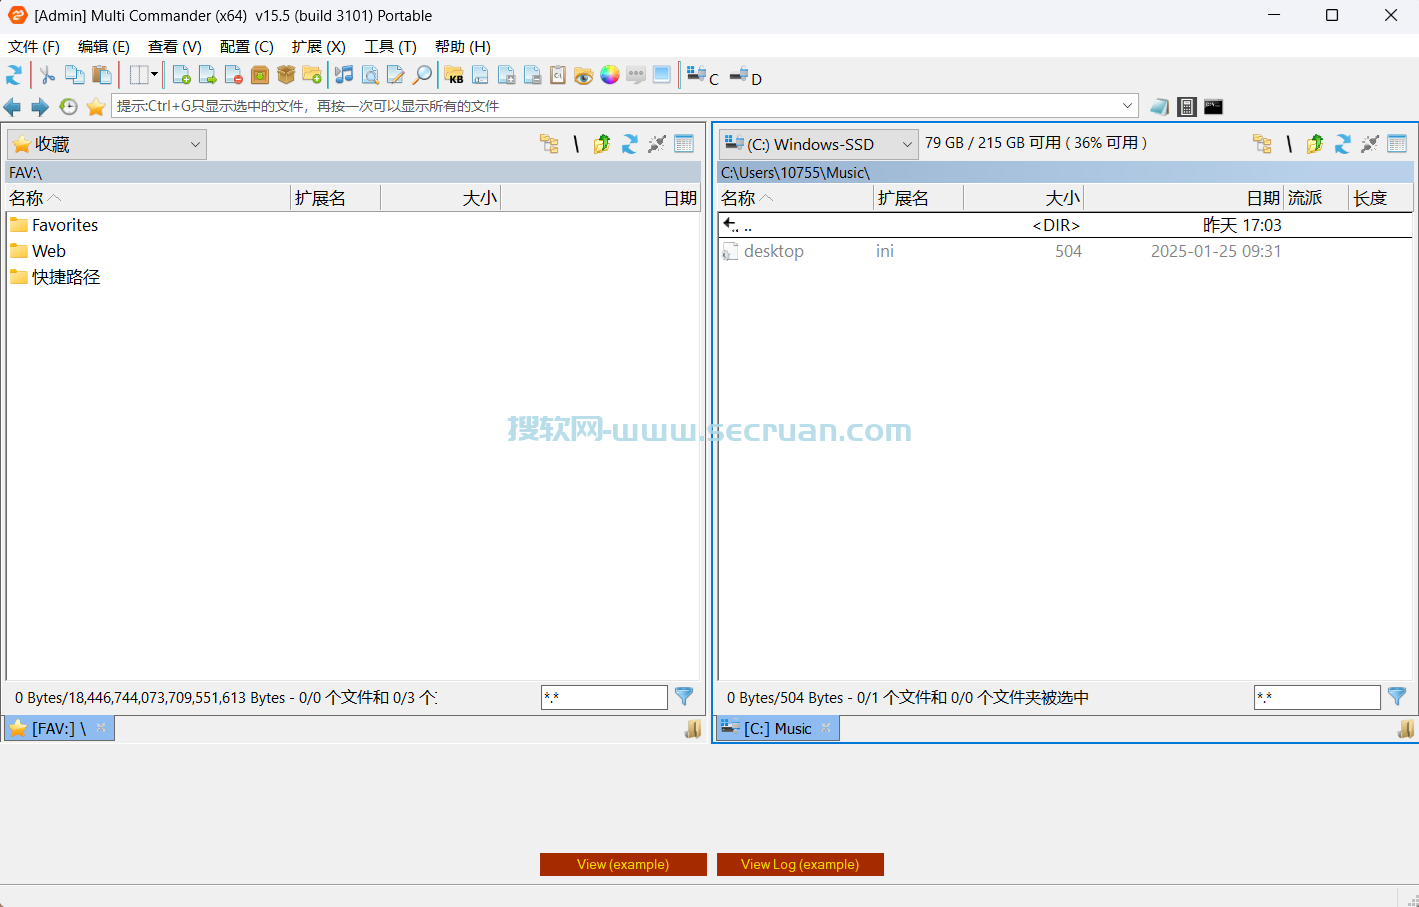Refresh the left panel file list

click(x=629, y=144)
